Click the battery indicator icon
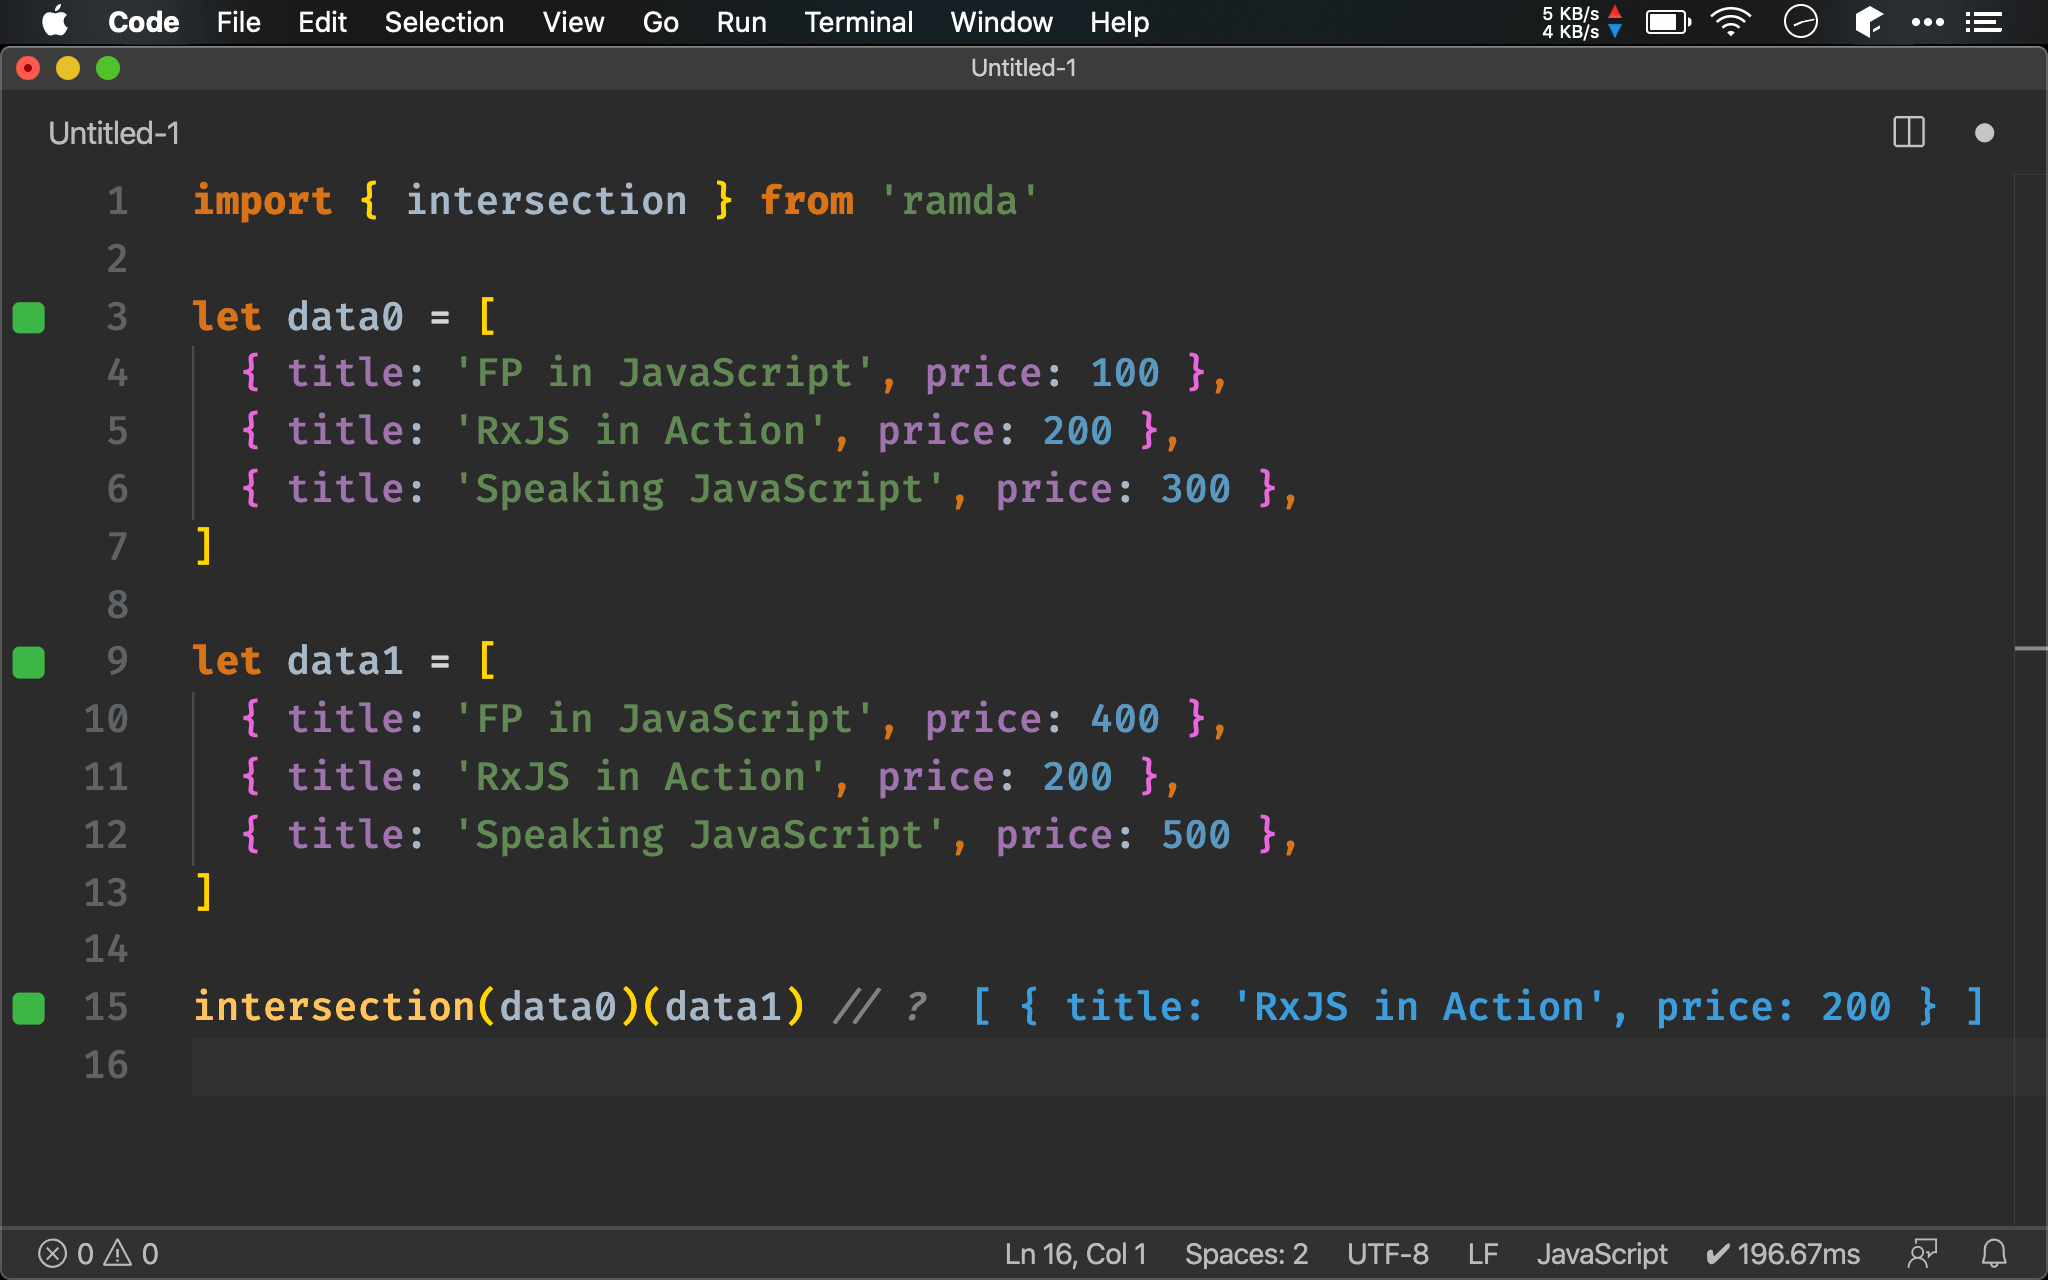Screen dimensions: 2048x1280 1668,21
